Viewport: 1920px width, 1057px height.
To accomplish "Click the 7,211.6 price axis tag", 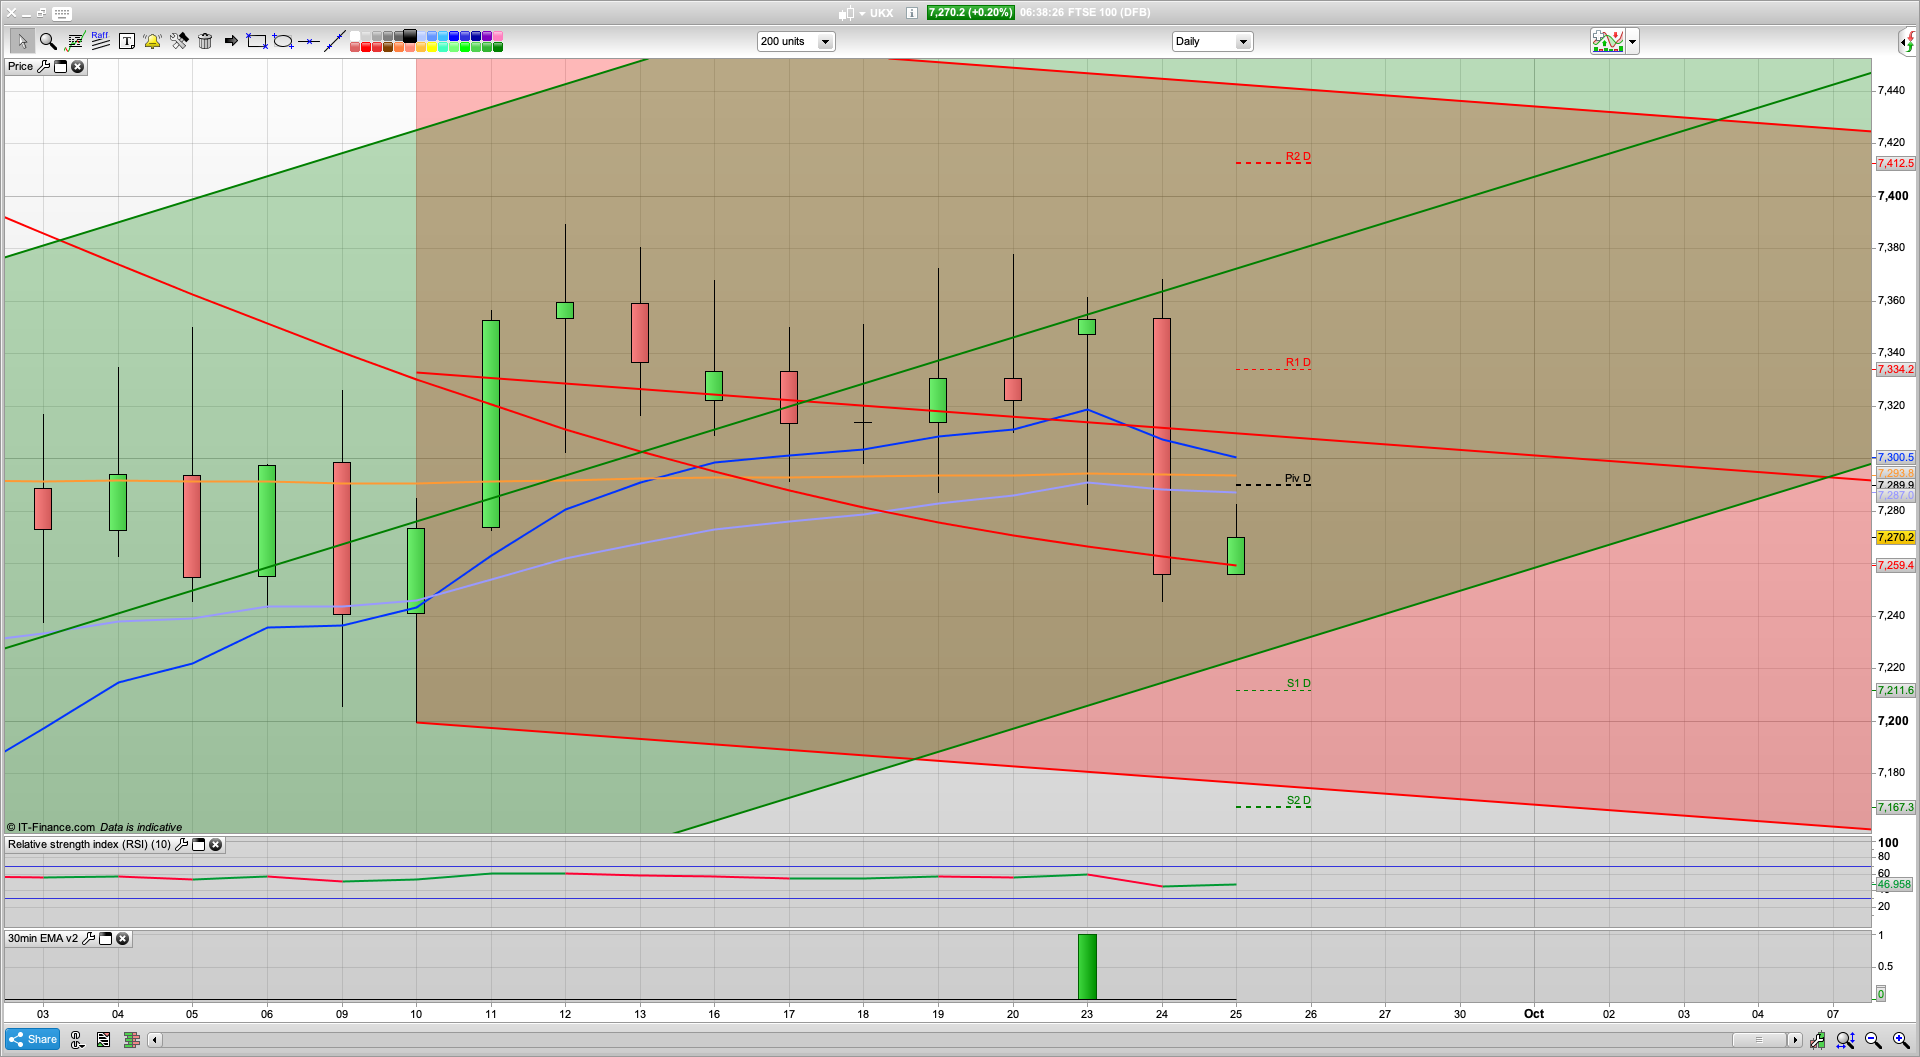I will 1895,691.
